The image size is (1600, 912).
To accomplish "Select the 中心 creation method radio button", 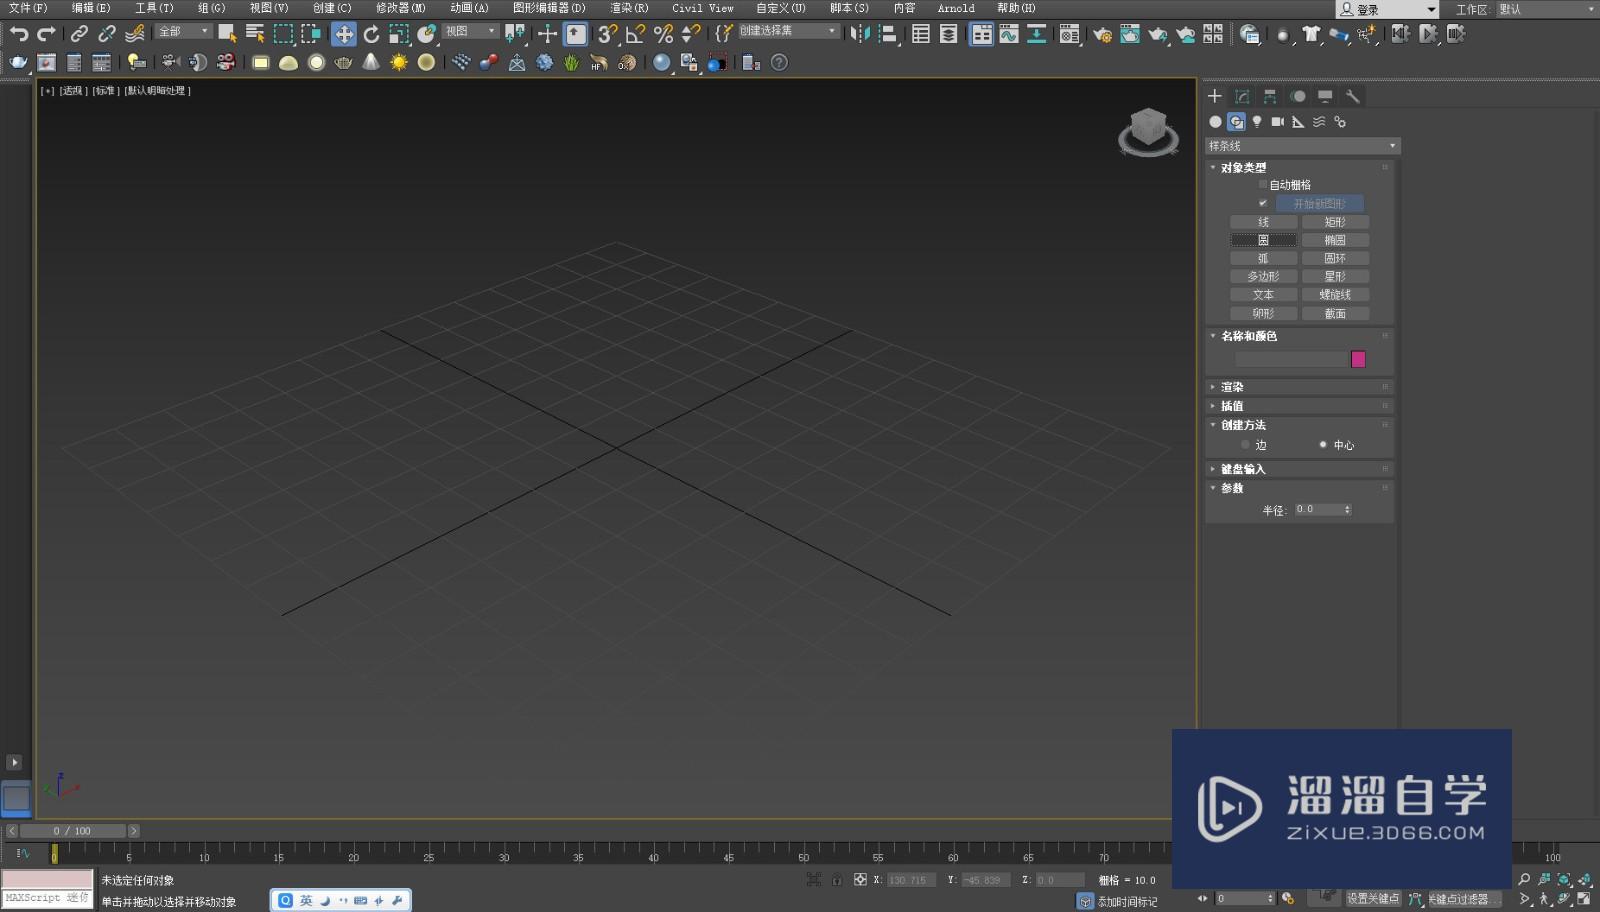I will [x=1323, y=445].
